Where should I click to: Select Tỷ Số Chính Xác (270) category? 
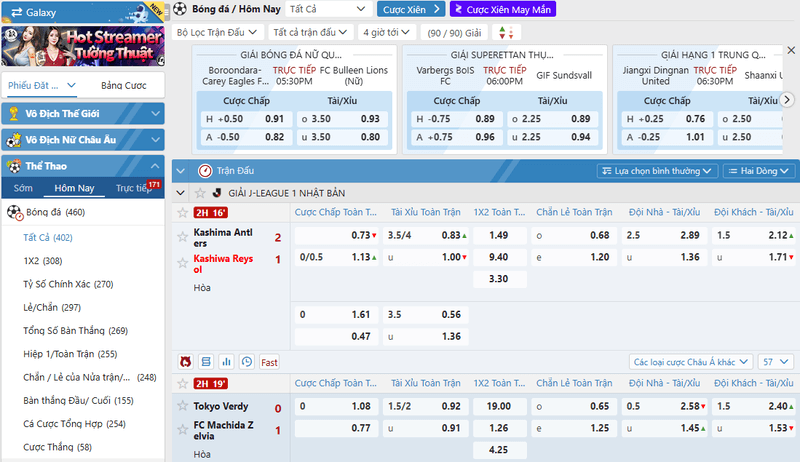point(68,284)
